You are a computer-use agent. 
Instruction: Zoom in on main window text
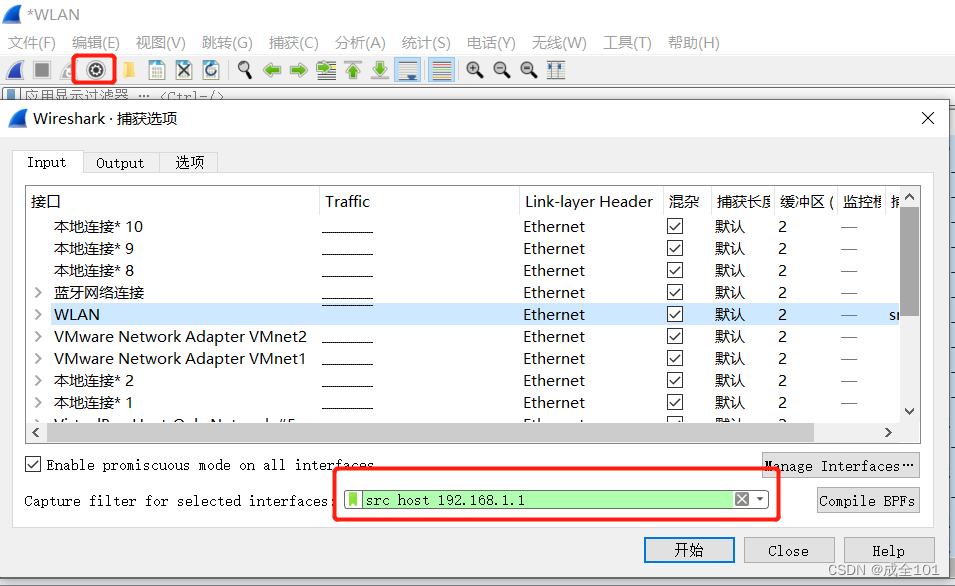point(474,70)
